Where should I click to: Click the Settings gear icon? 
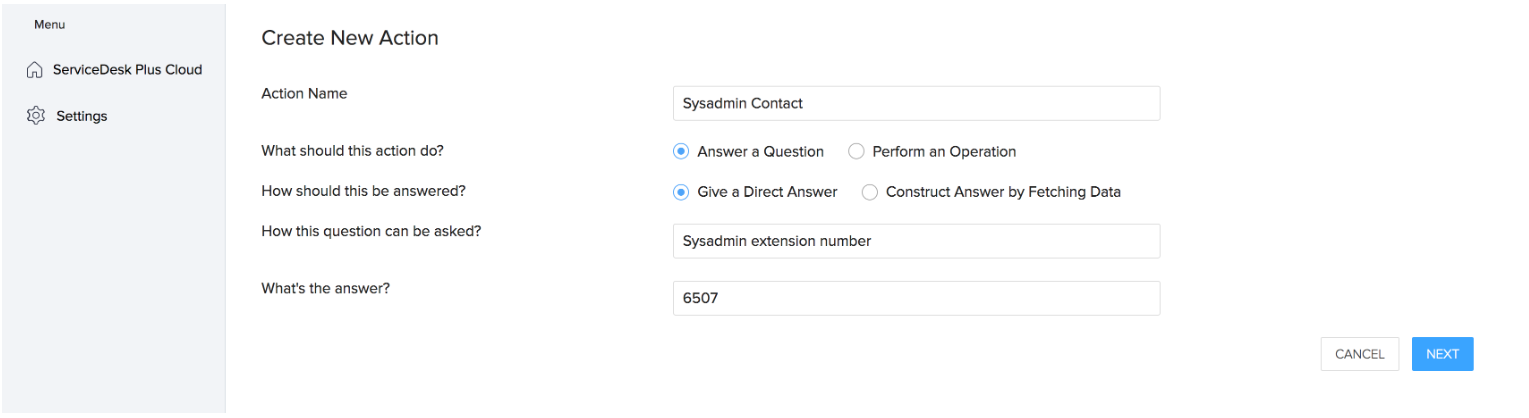tap(35, 116)
